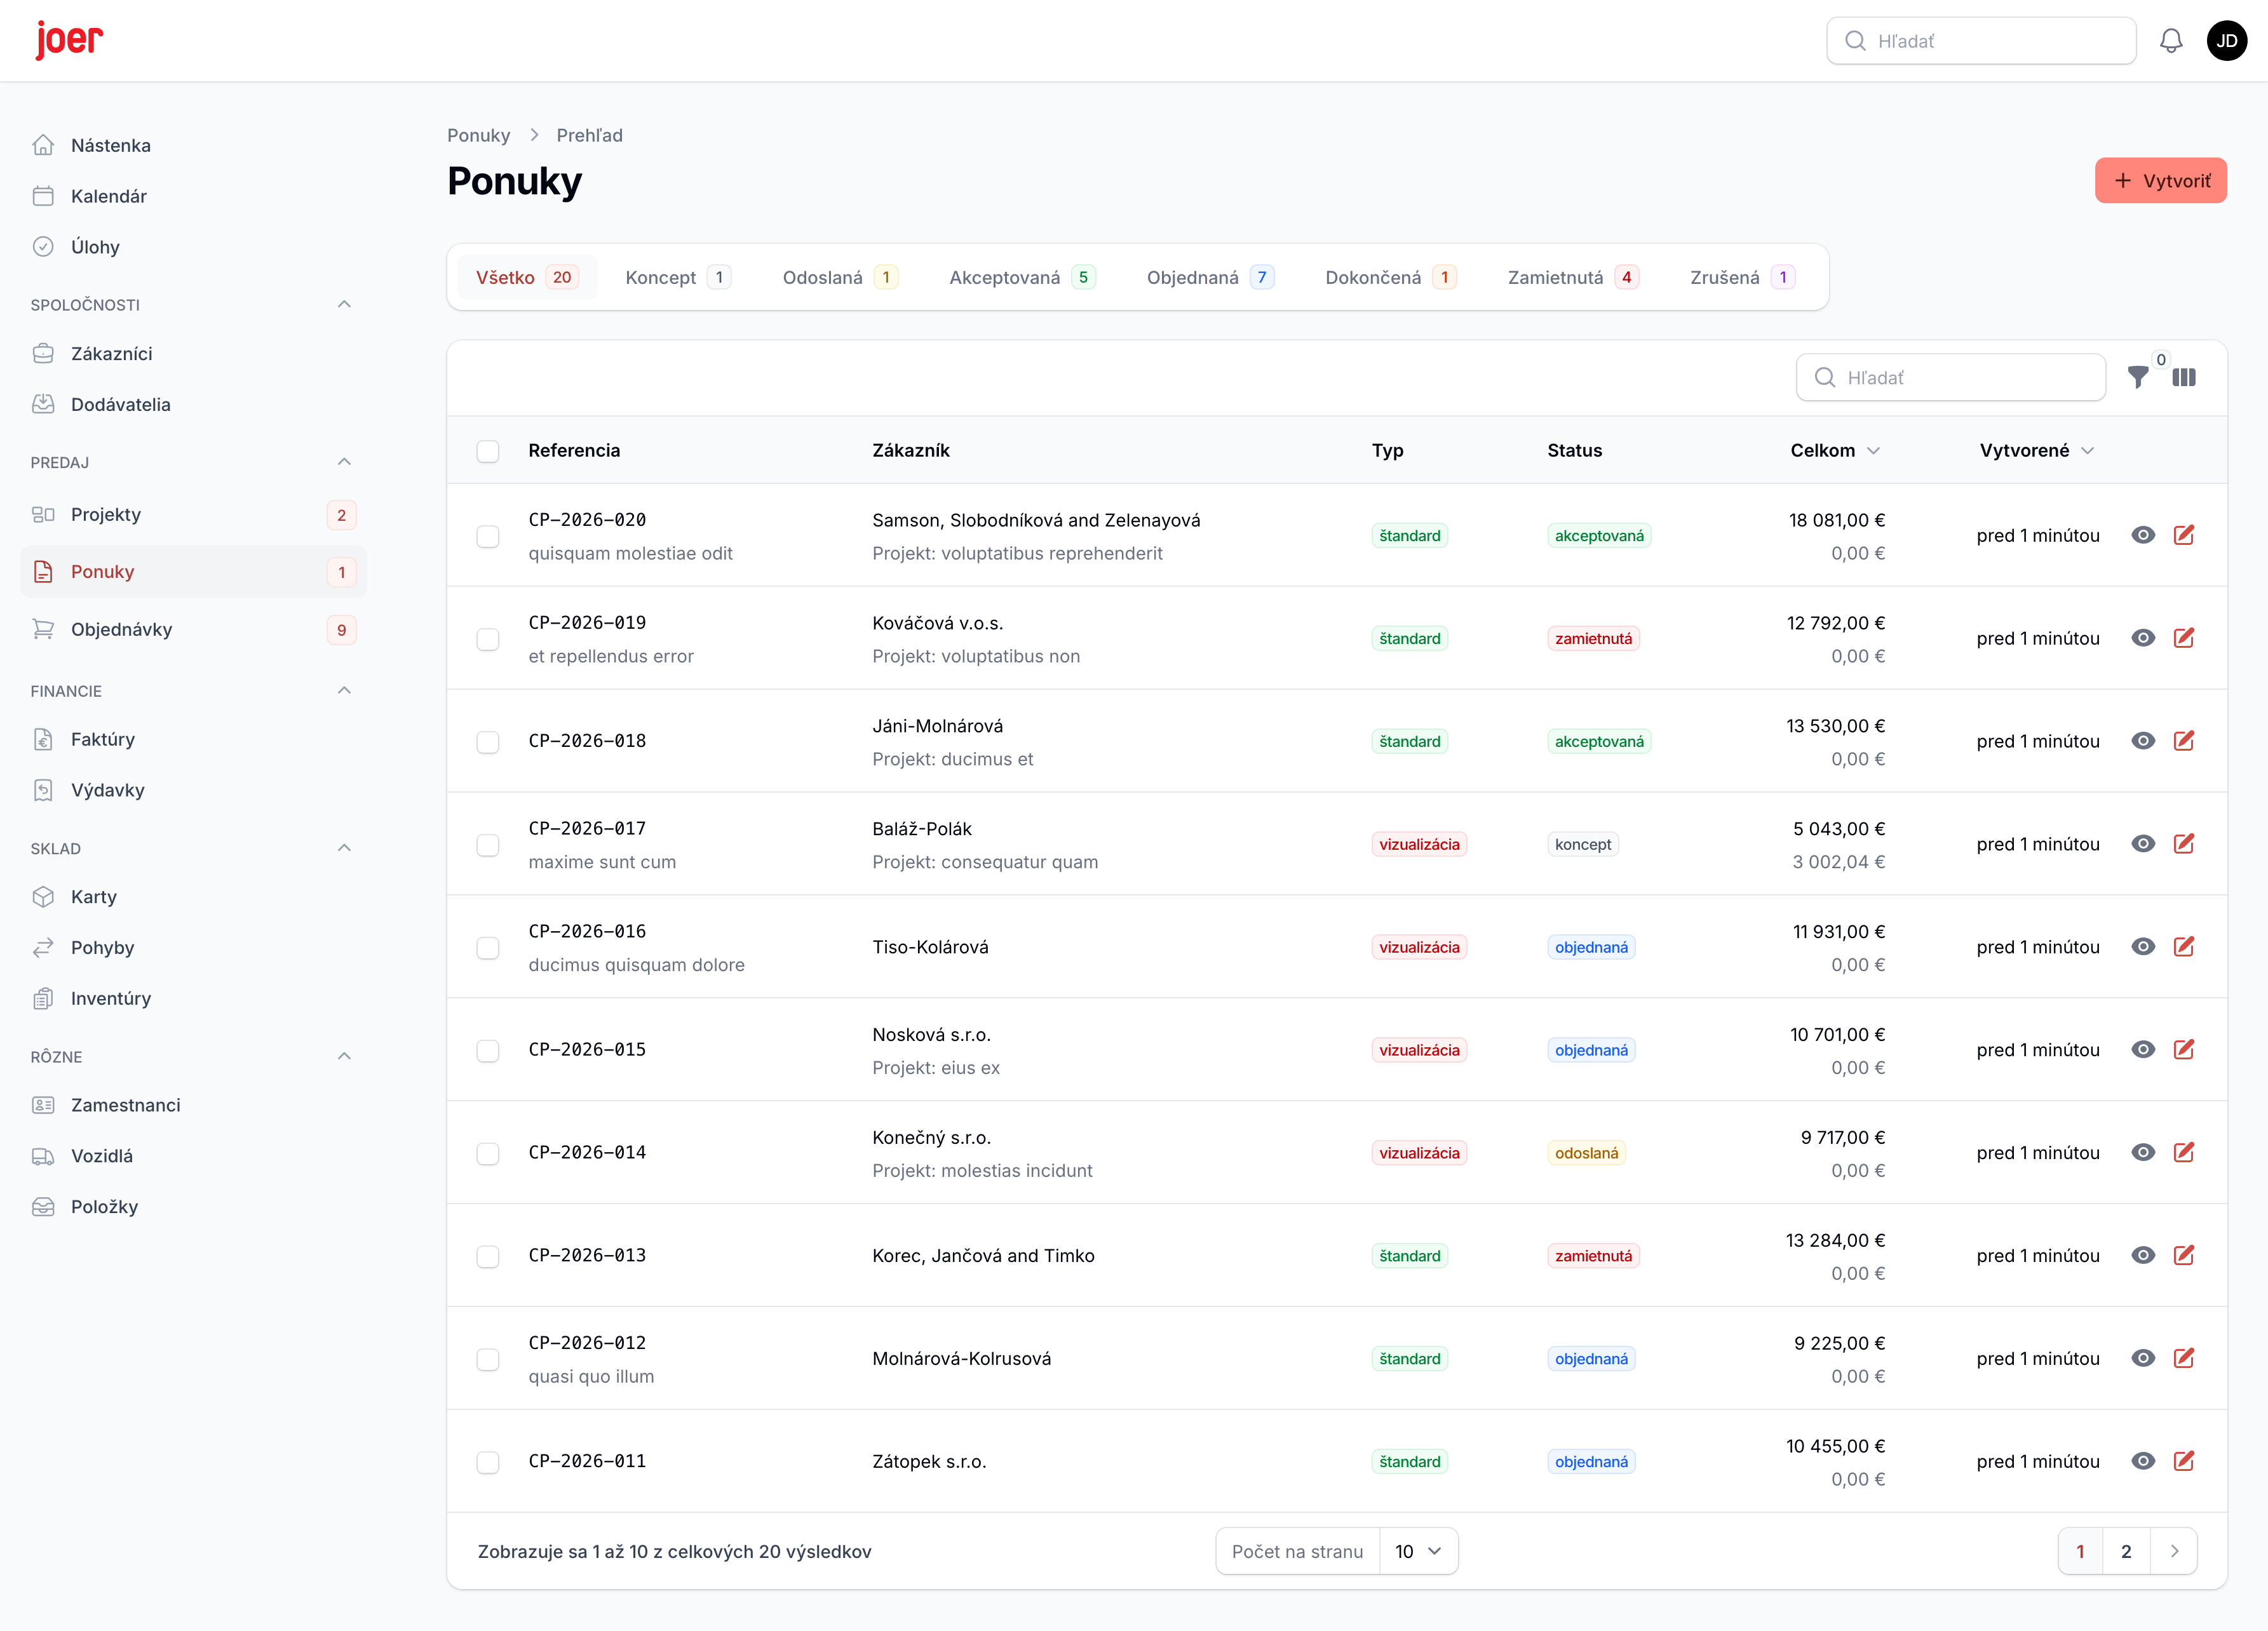Click the notifications bell icon
Screen dimensions: 2268x1631
(x=2170, y=41)
